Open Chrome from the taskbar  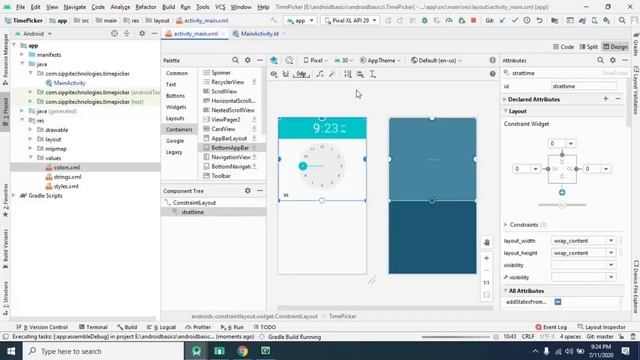click(242, 351)
